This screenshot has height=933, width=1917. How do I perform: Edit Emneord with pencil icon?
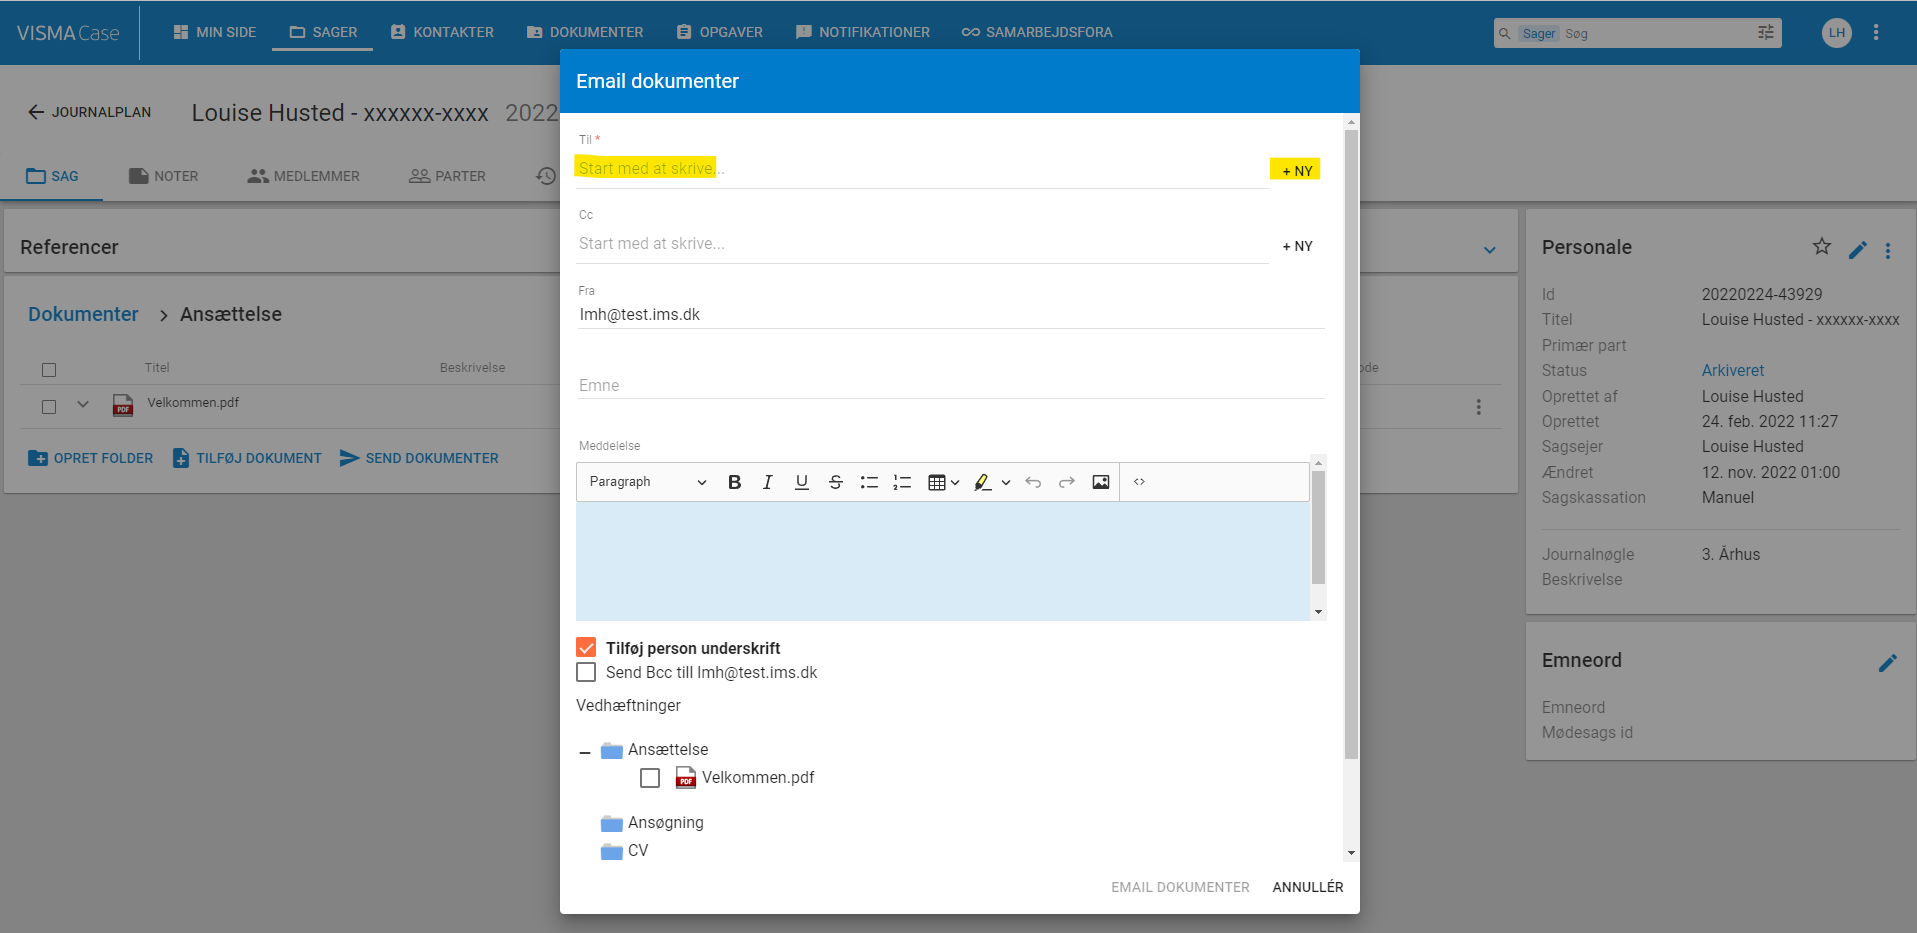(x=1888, y=663)
